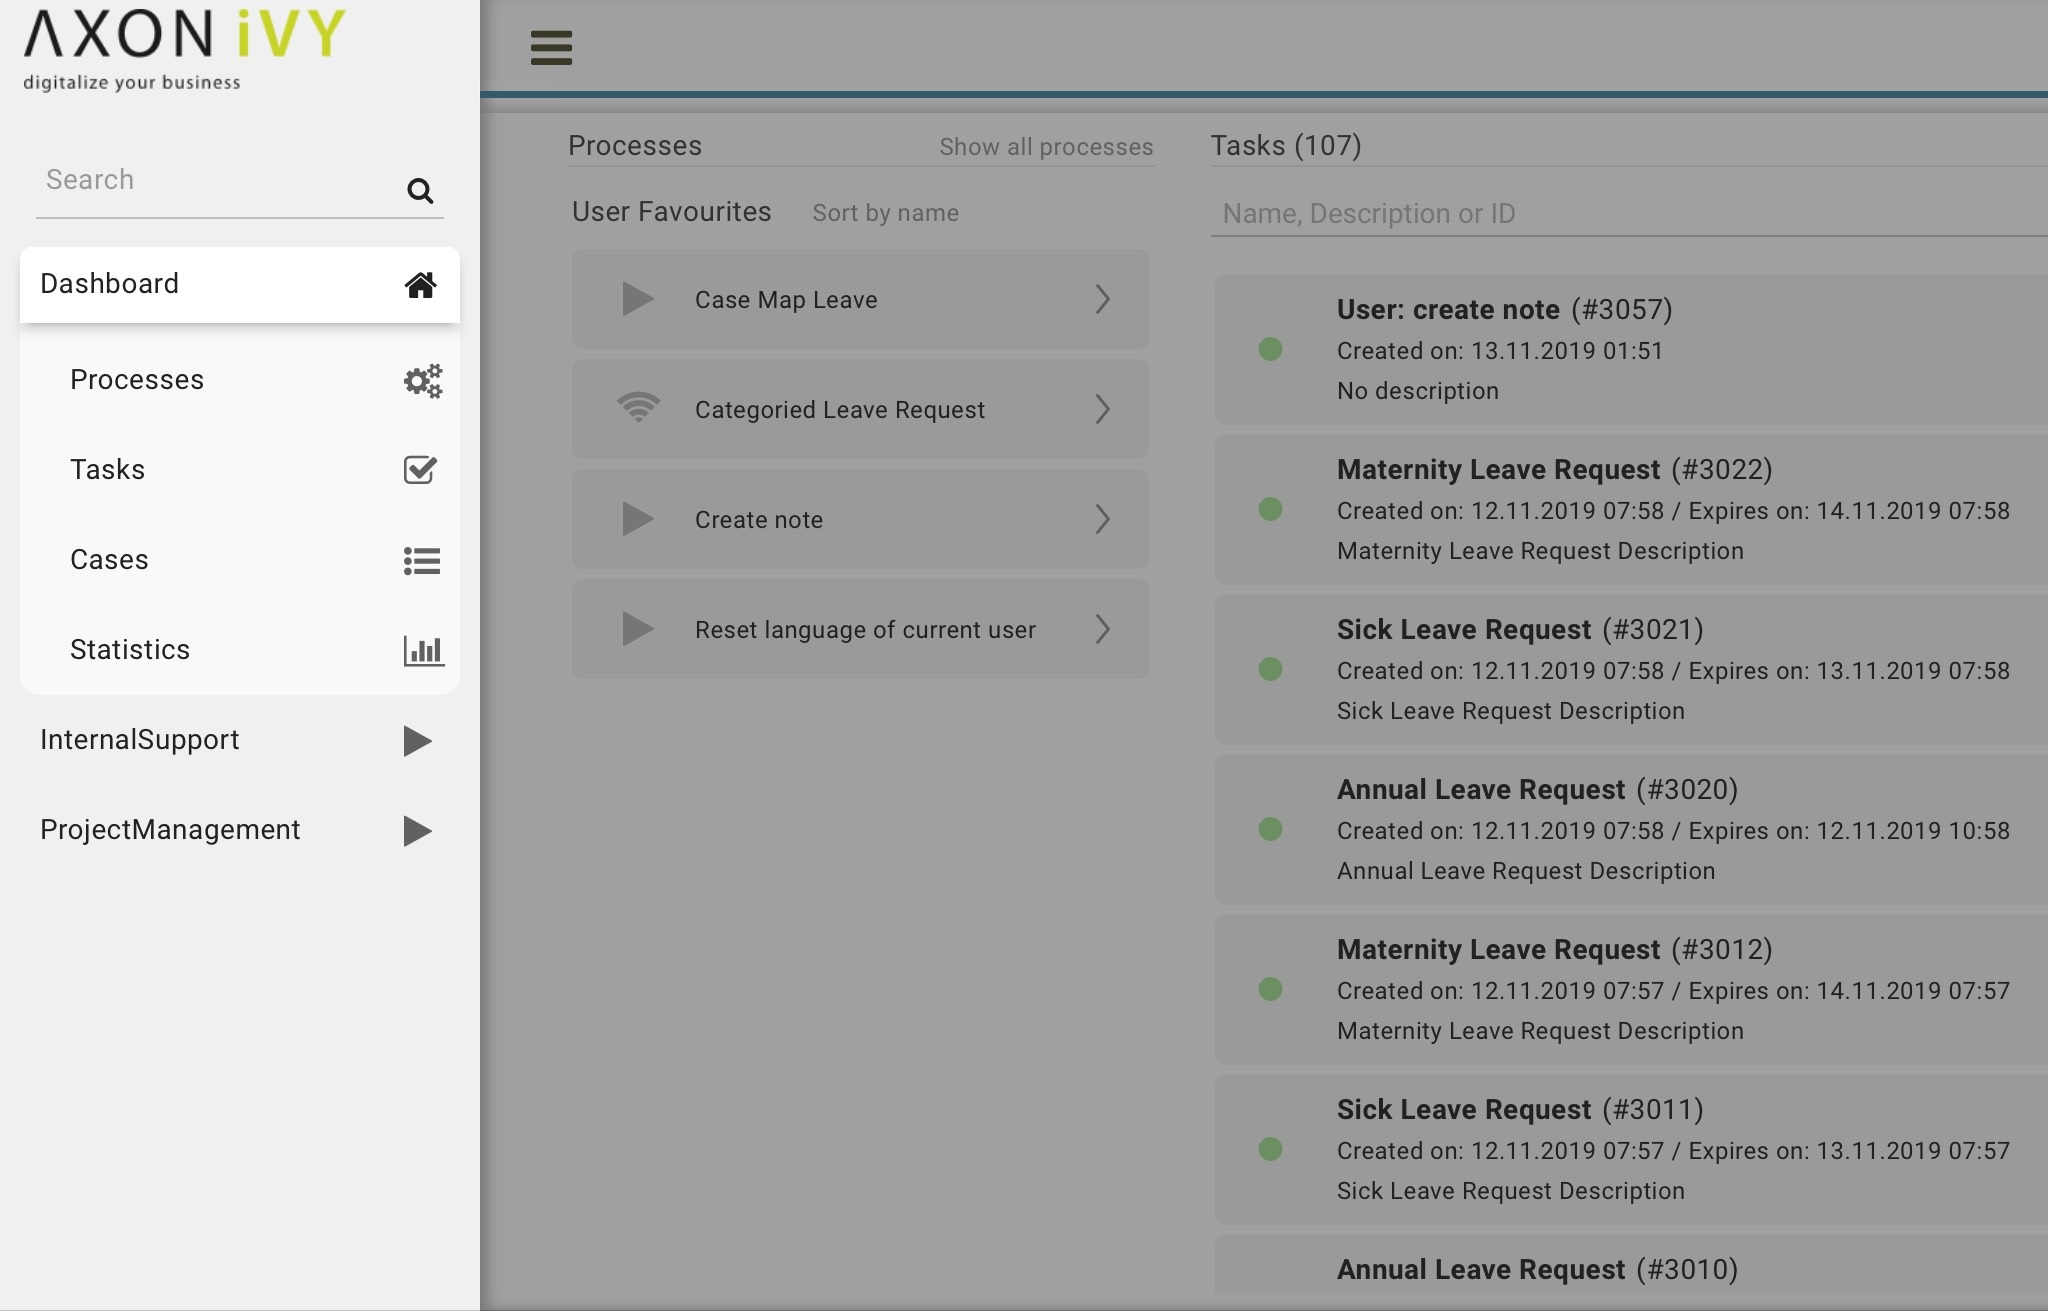Click the hamburger menu icon

coord(551,47)
